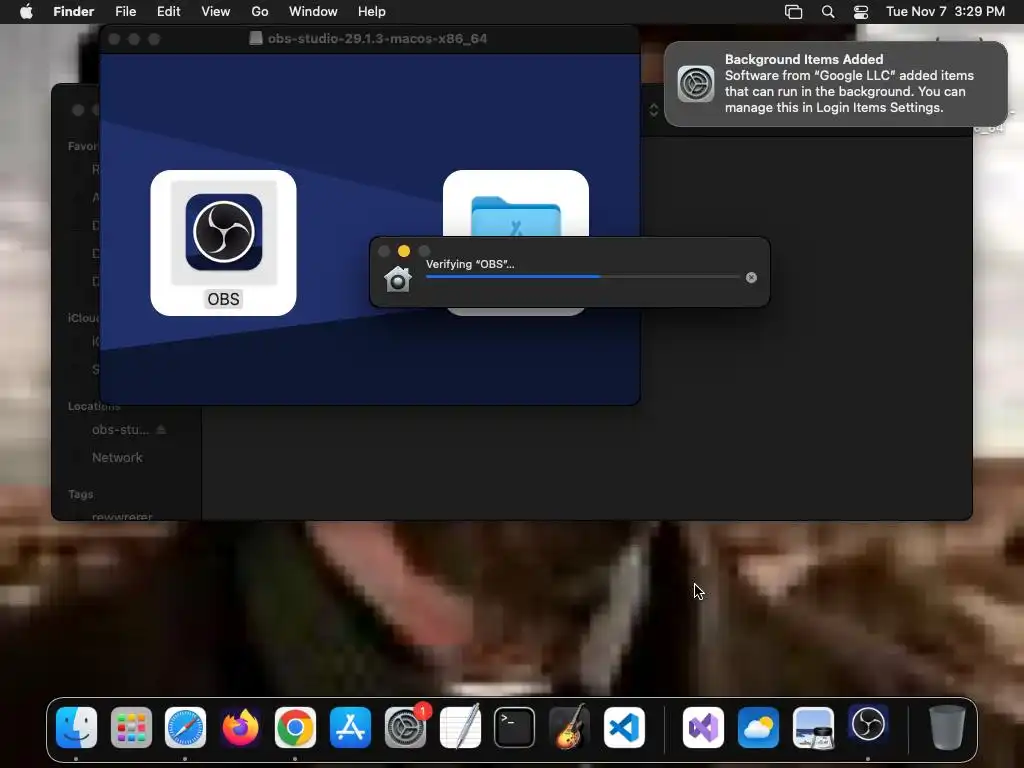Open Preview from the Dock
1024x768 pixels.
point(813,728)
